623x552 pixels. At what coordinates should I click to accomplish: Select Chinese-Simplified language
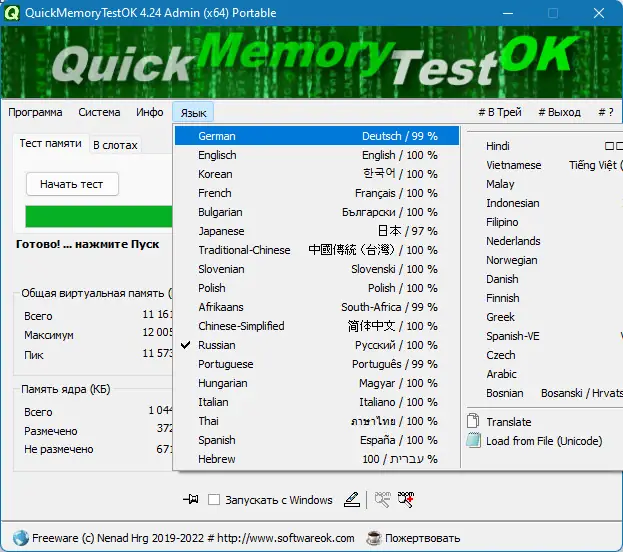317,326
